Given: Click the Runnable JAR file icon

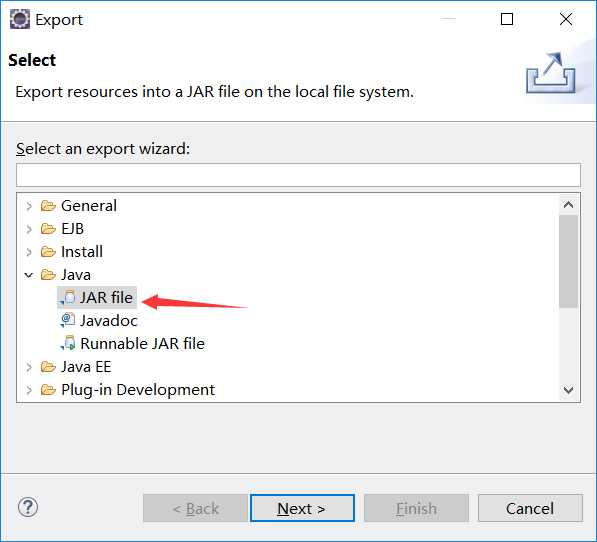Looking at the screenshot, I should coord(68,344).
